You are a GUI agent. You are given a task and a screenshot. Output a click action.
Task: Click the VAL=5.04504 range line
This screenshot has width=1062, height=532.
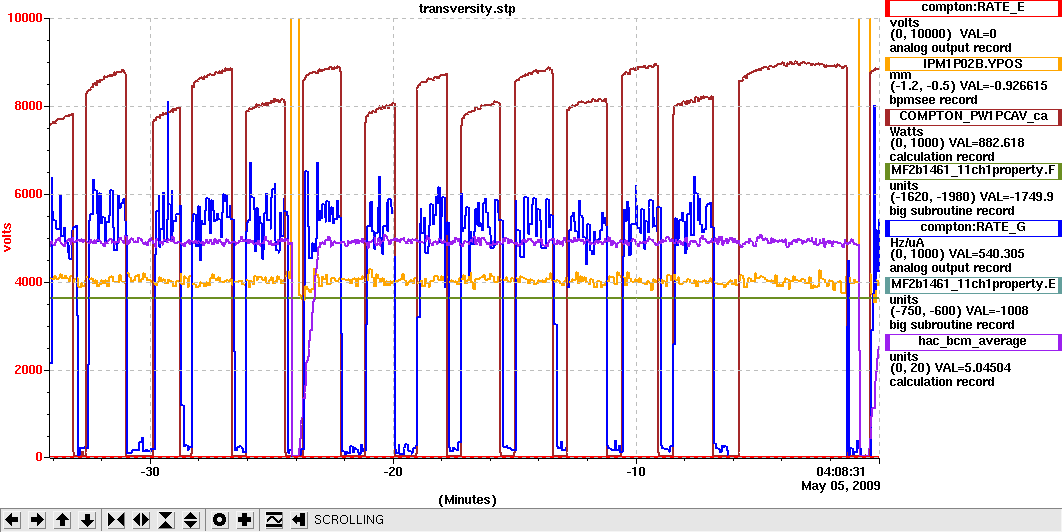point(951,368)
